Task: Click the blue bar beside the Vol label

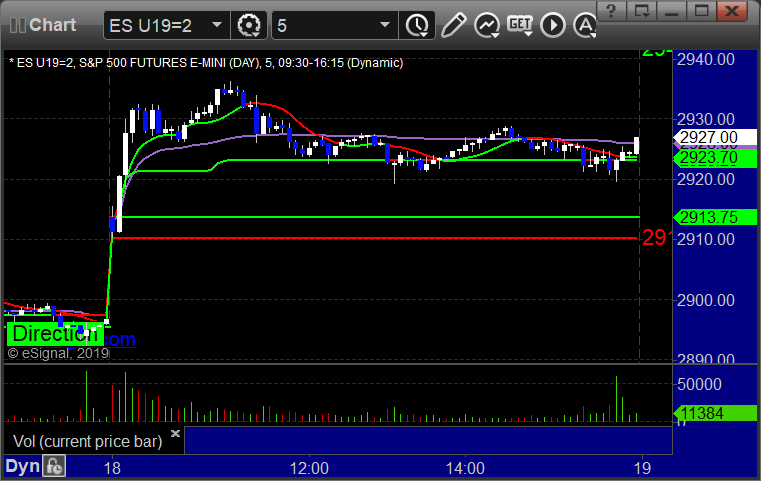Action: pyautogui.click(x=428, y=440)
